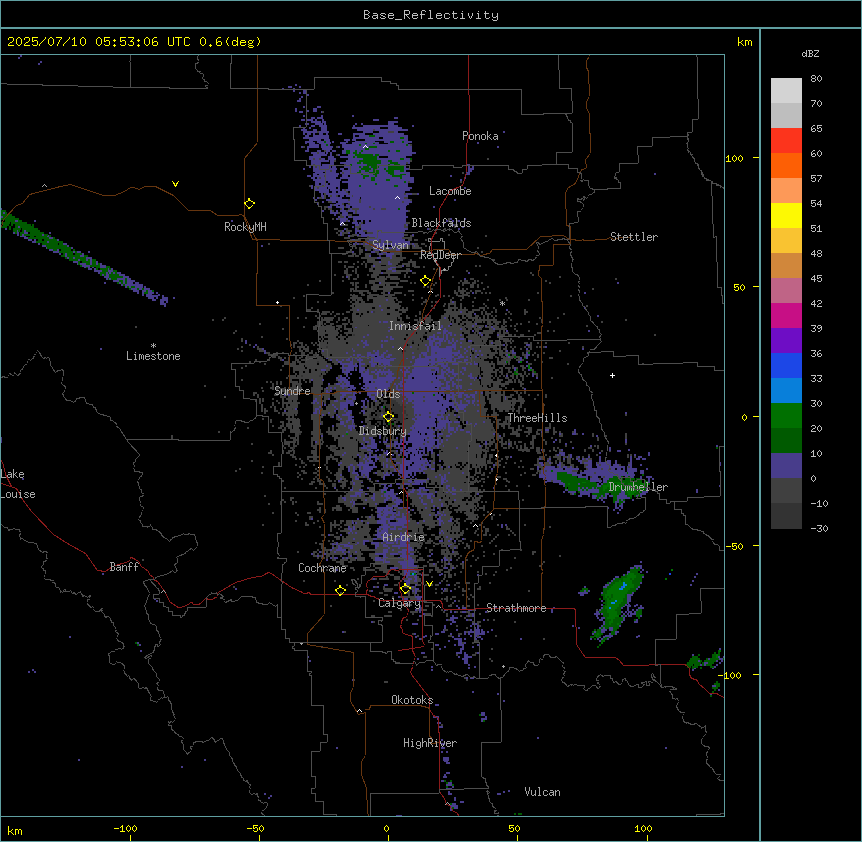Click the ThreeHills town label

click(537, 418)
